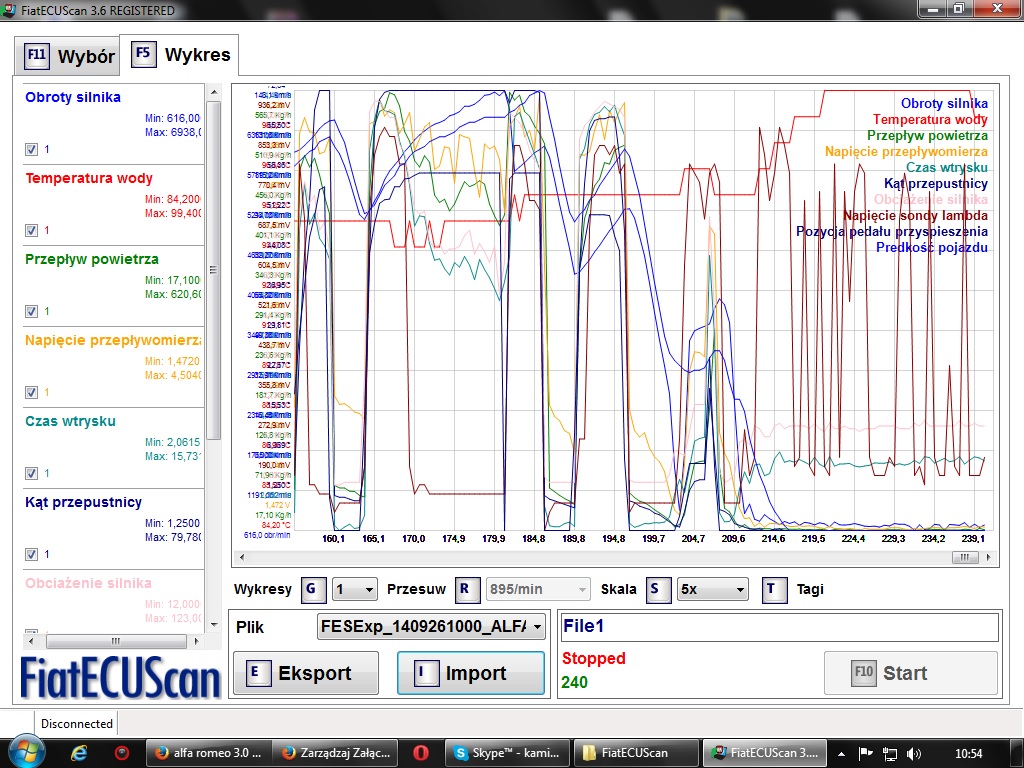1024x768 pixels.
Task: Click the chart's horizontal scrollbar thumb
Action: 965,559
